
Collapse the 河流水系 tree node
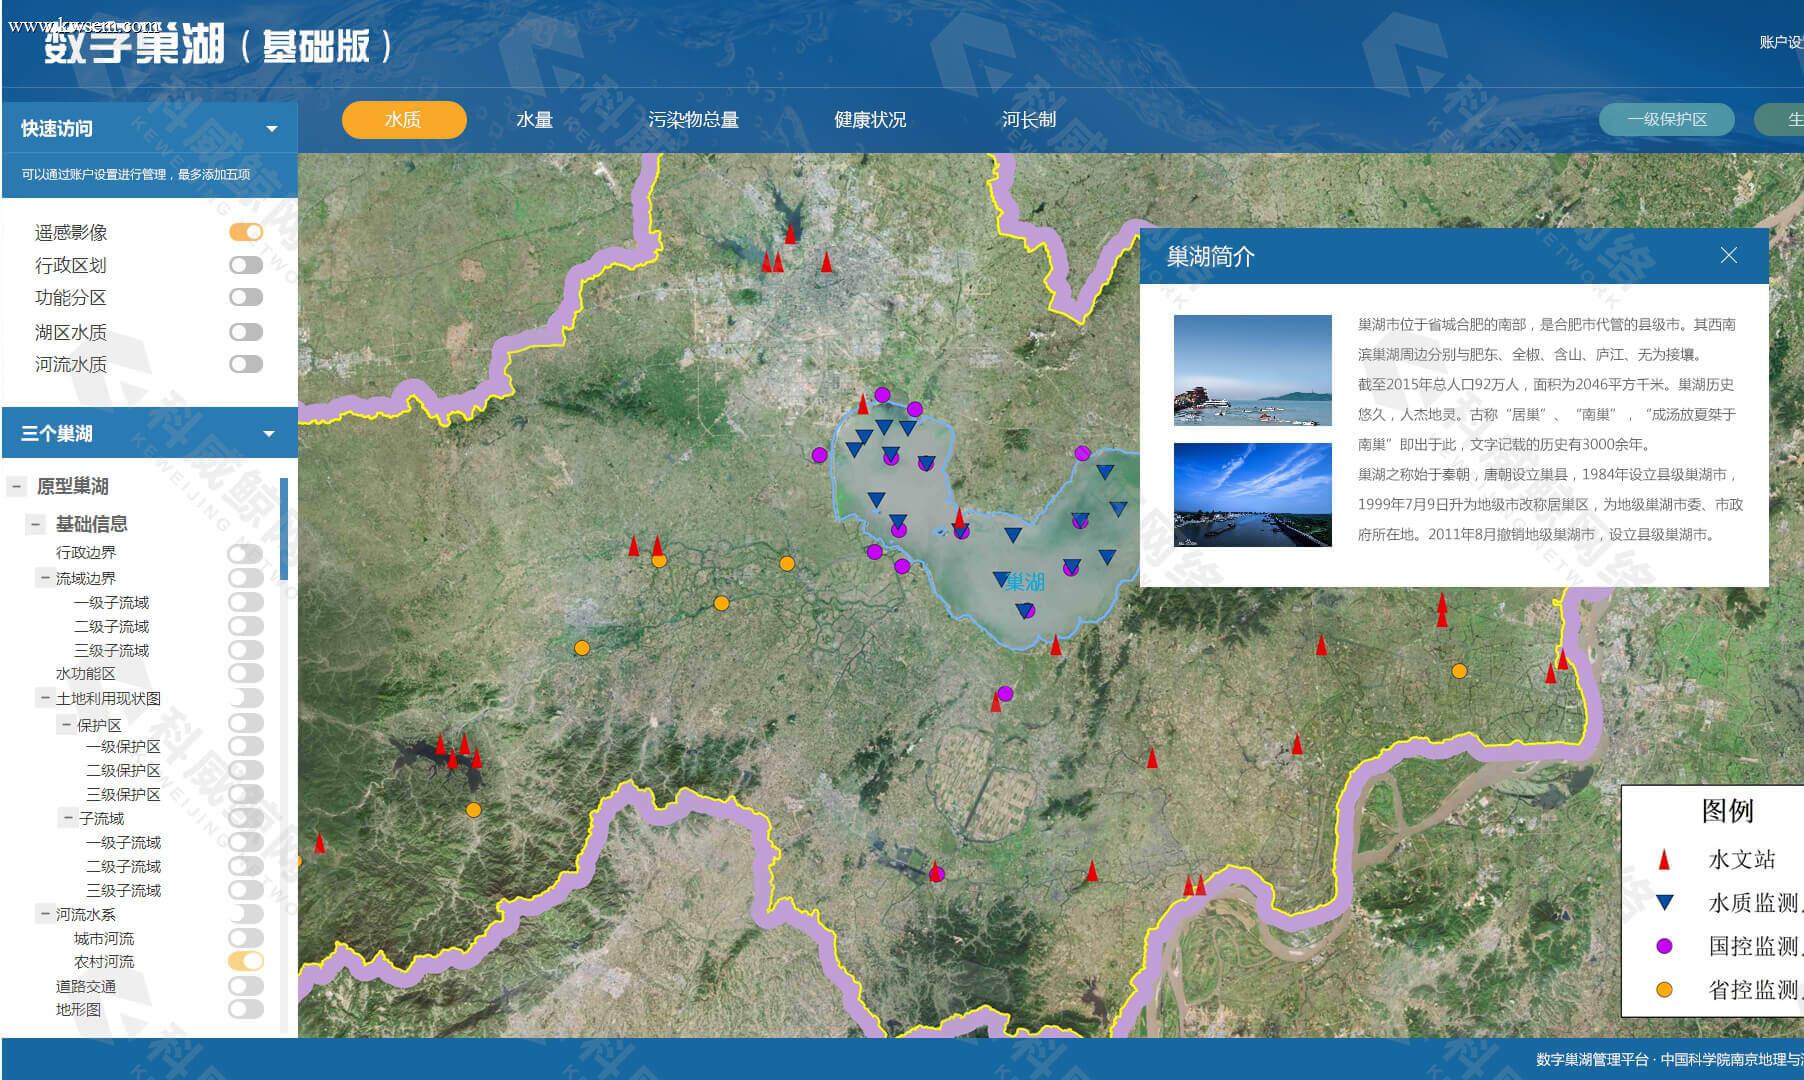click(x=45, y=914)
